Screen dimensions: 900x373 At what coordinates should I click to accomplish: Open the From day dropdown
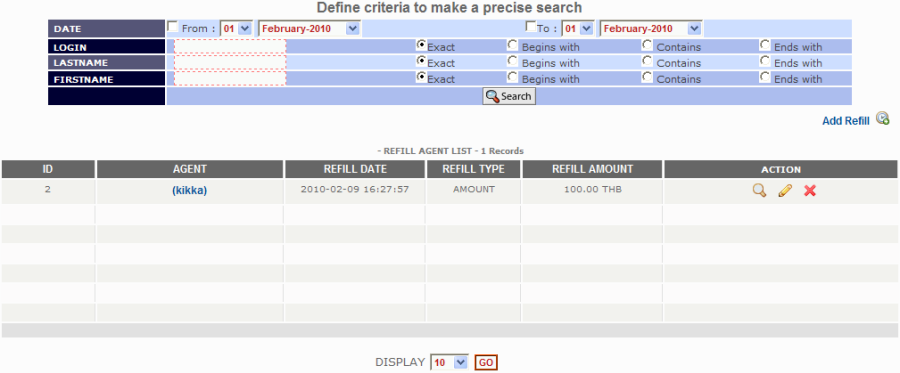point(236,28)
